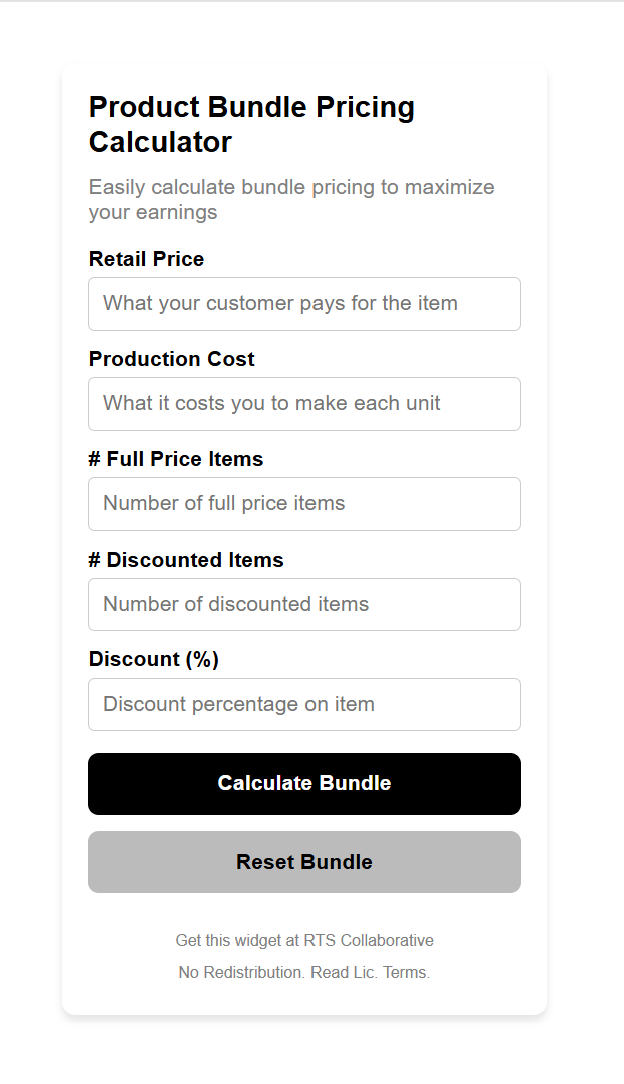Click the Retail Price input field

click(304, 304)
